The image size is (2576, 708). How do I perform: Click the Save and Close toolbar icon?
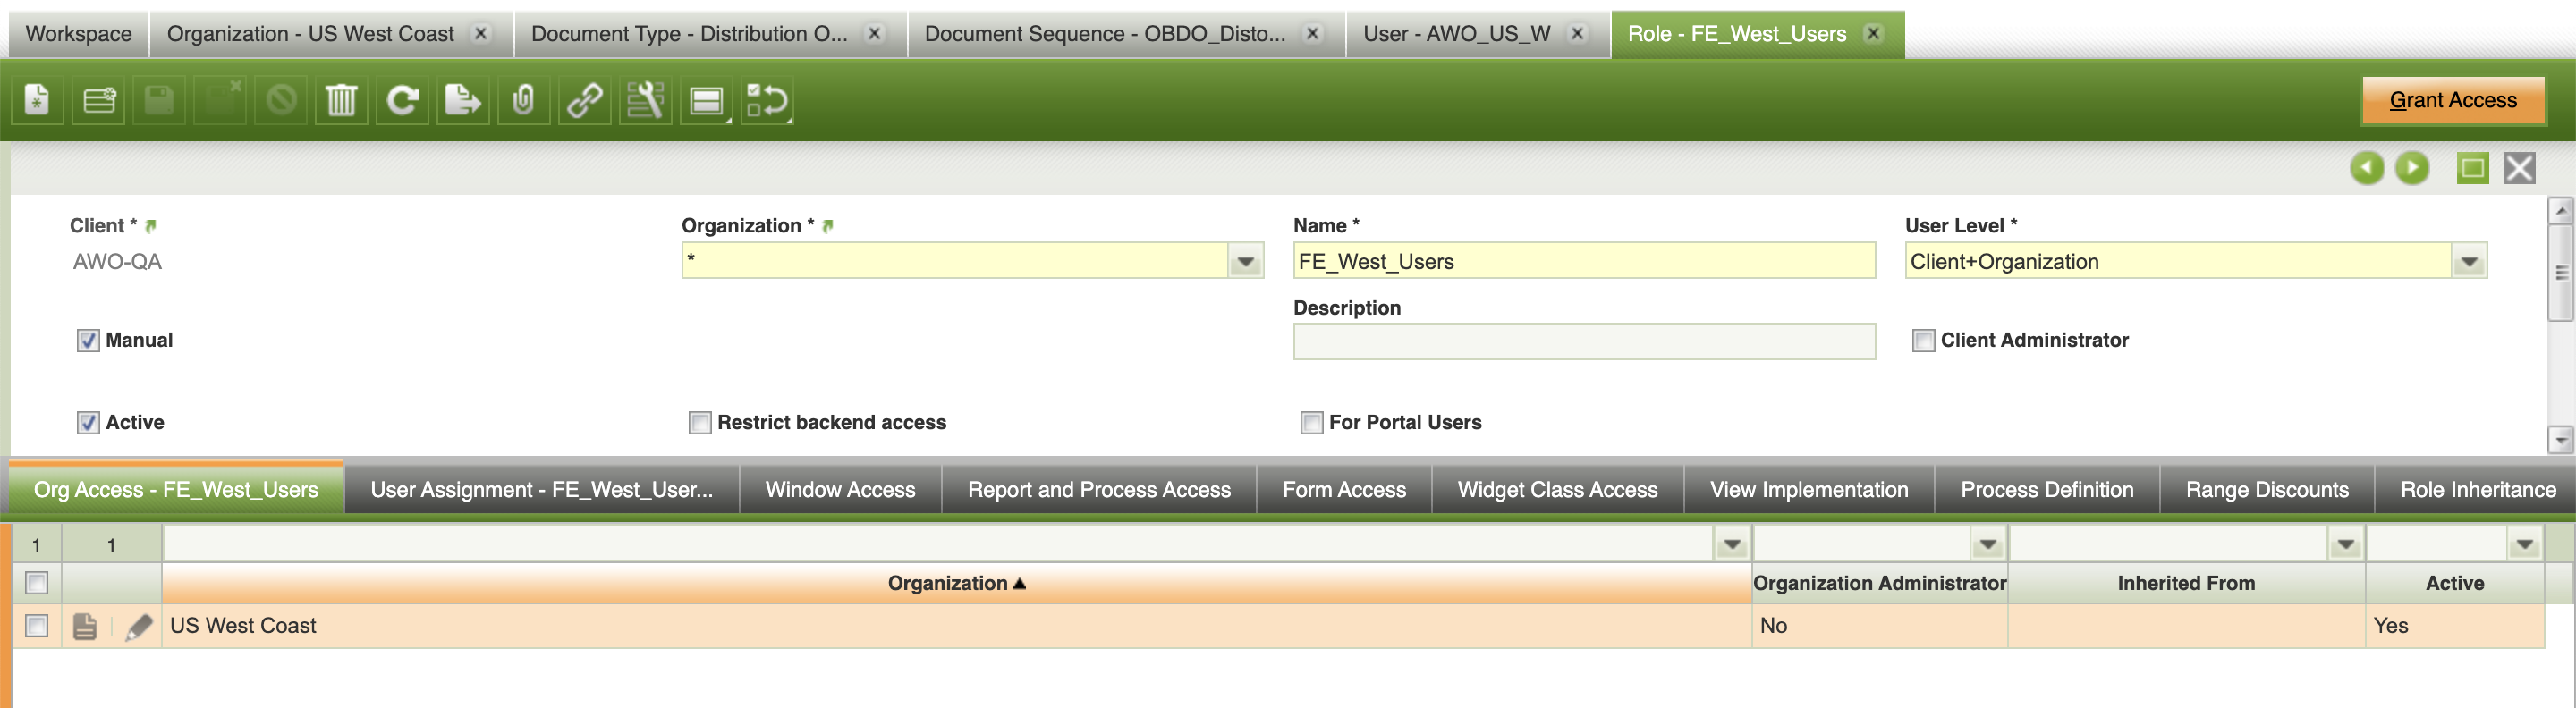(220, 100)
